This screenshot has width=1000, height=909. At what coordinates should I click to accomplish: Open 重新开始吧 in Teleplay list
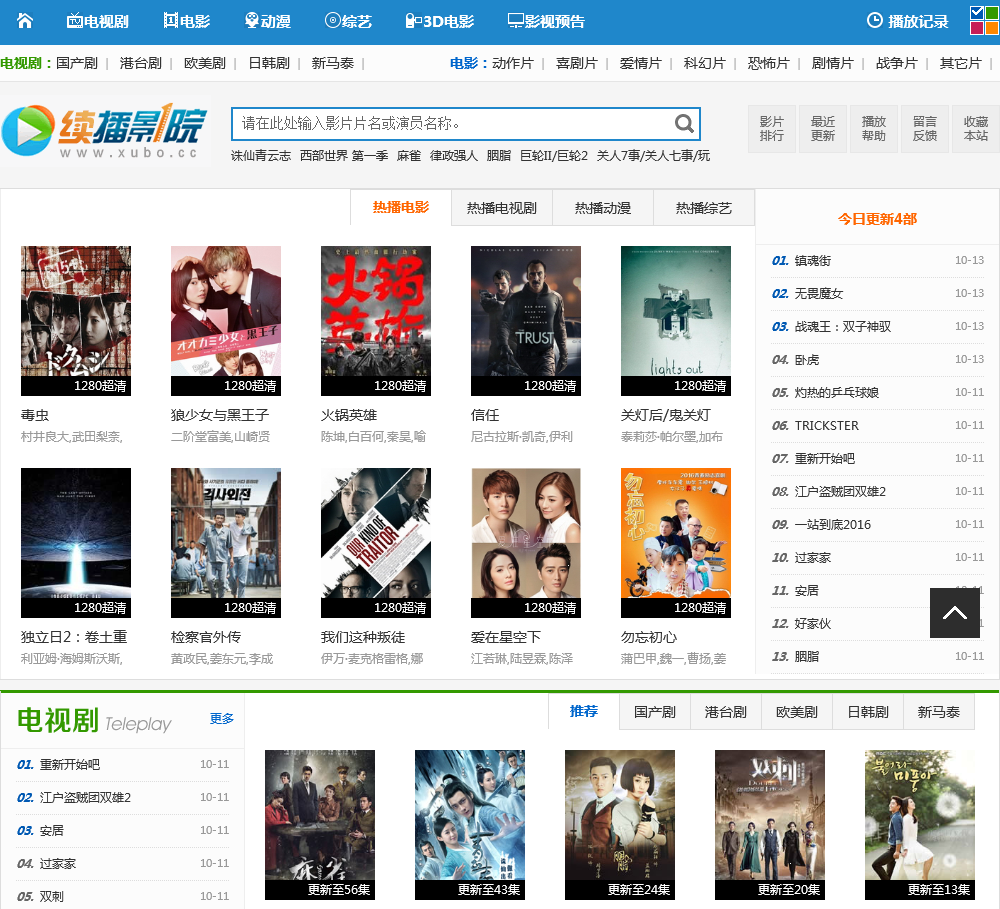(x=70, y=765)
